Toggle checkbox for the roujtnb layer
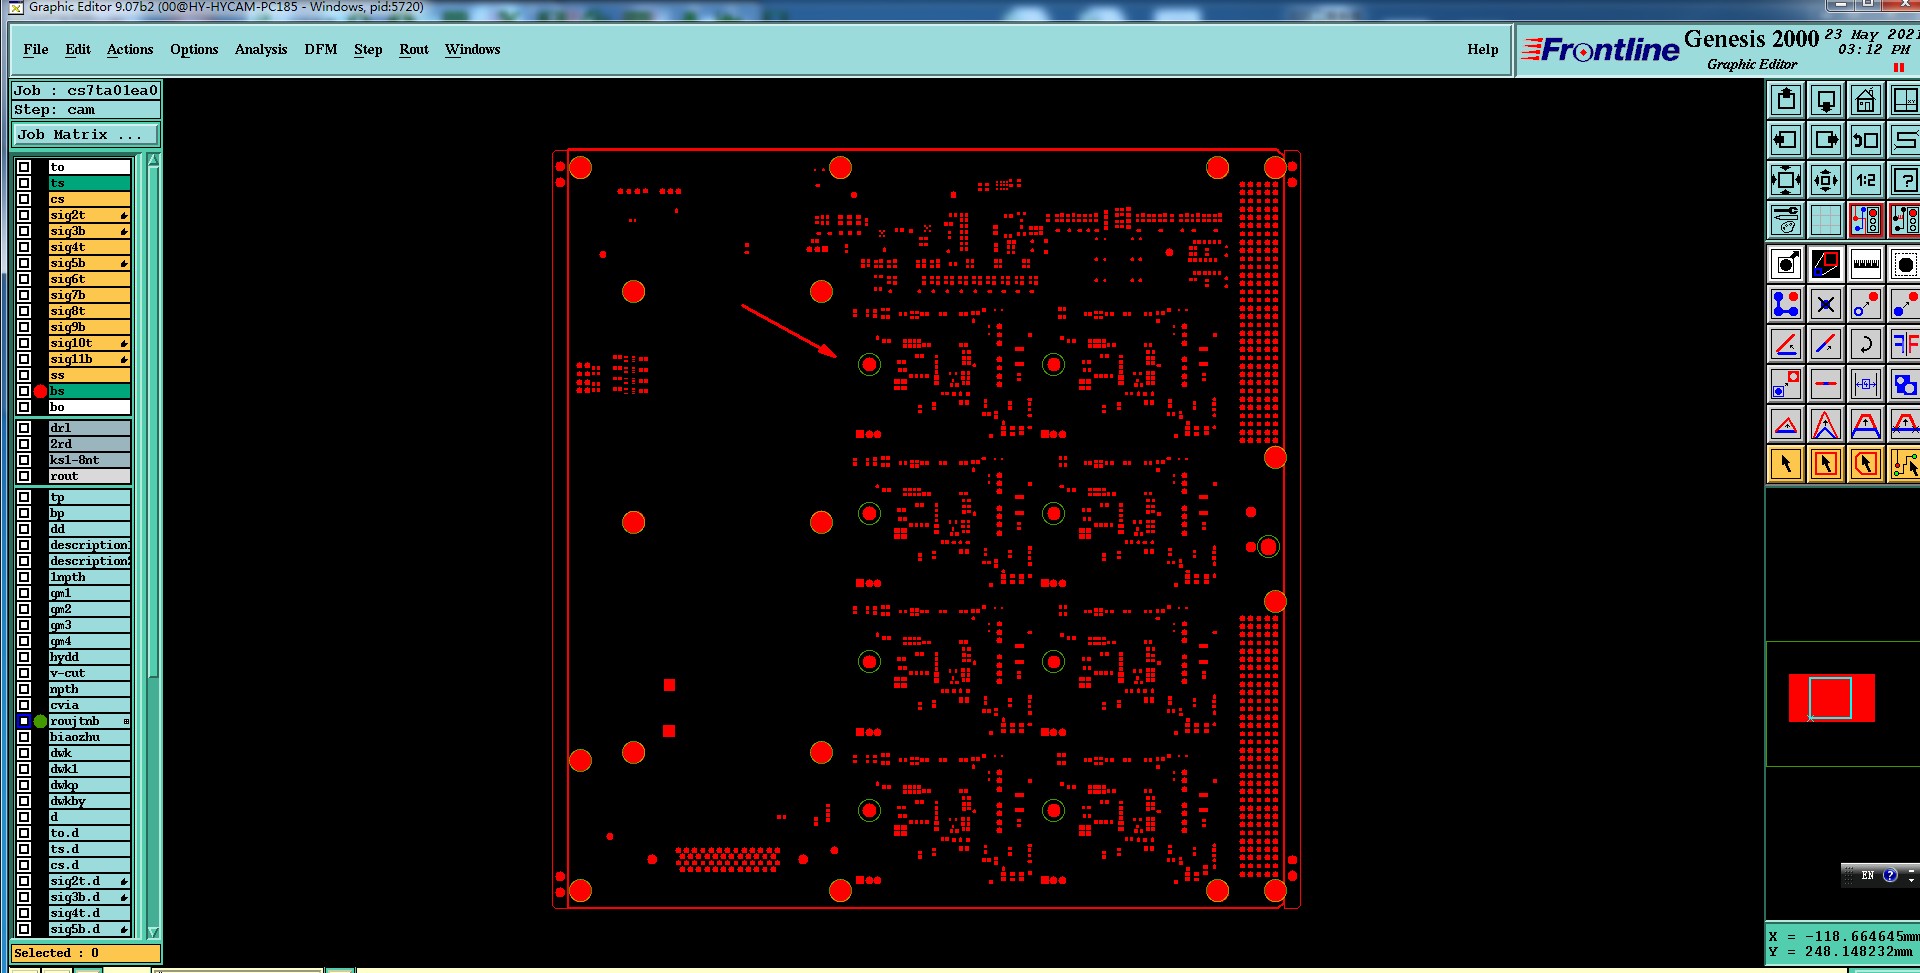The width and height of the screenshot is (1920, 973). click(24, 721)
